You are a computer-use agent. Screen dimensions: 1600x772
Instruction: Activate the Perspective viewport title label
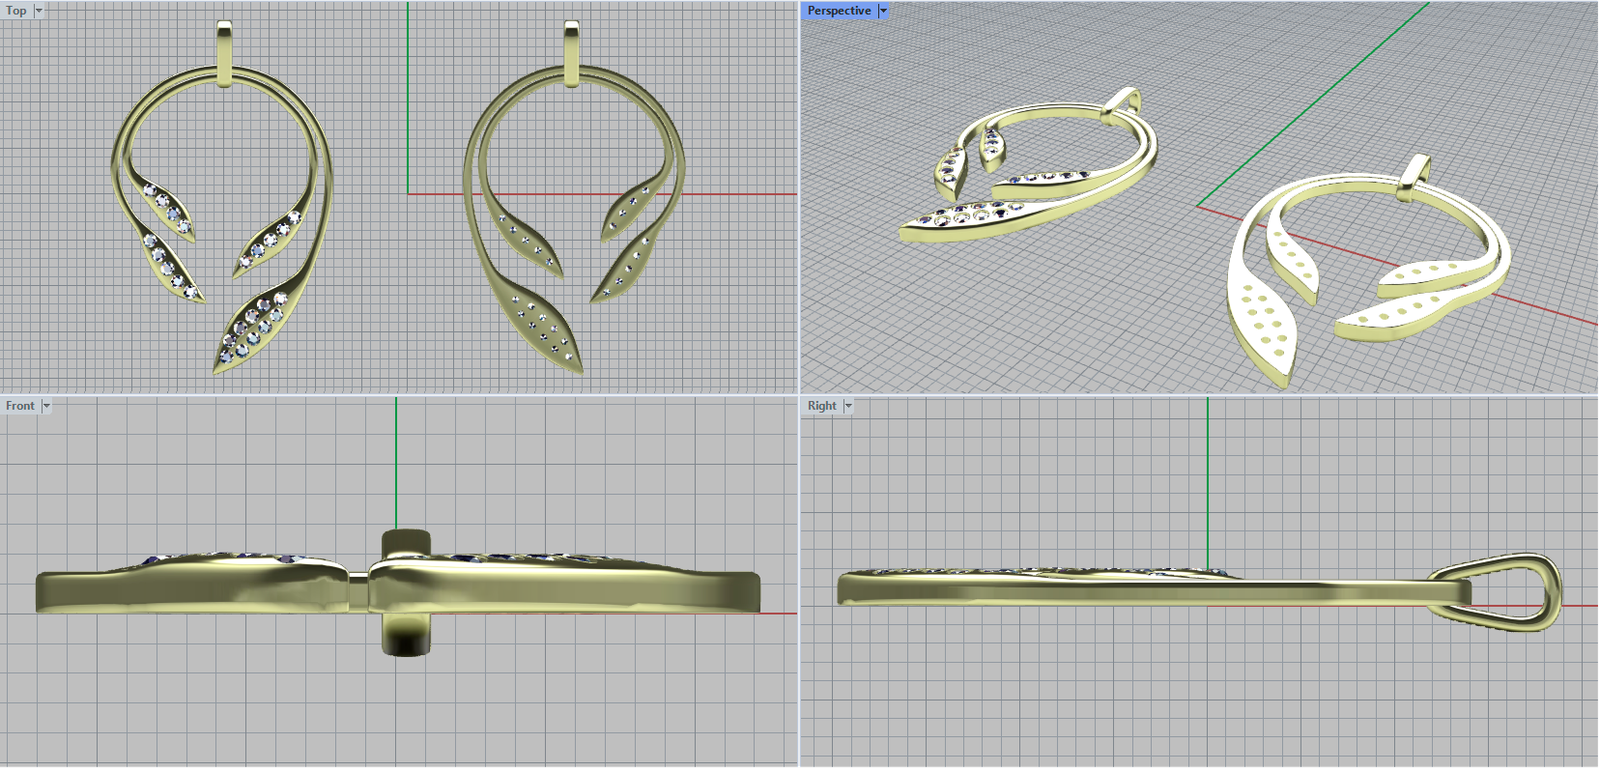pos(839,11)
